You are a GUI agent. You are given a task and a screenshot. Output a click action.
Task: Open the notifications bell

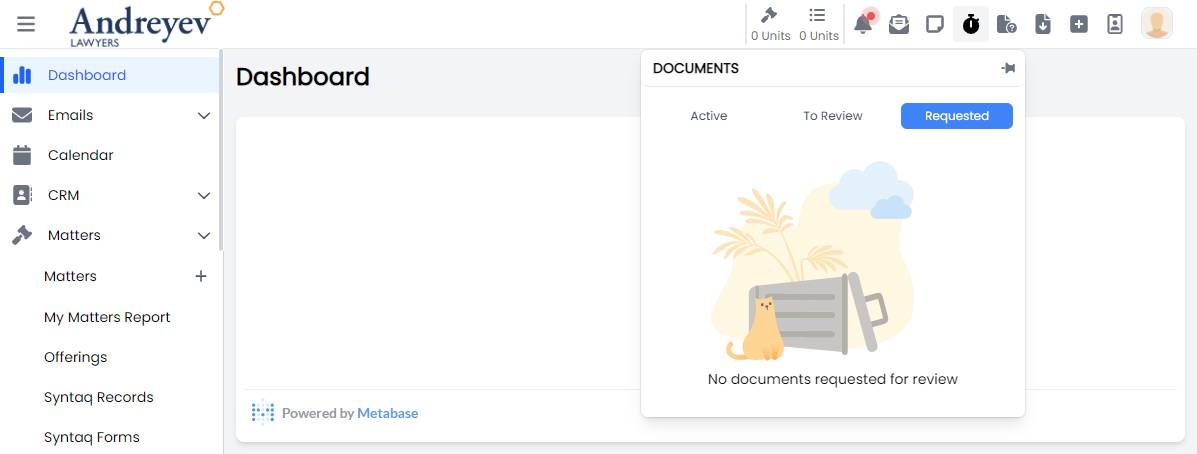tap(863, 24)
